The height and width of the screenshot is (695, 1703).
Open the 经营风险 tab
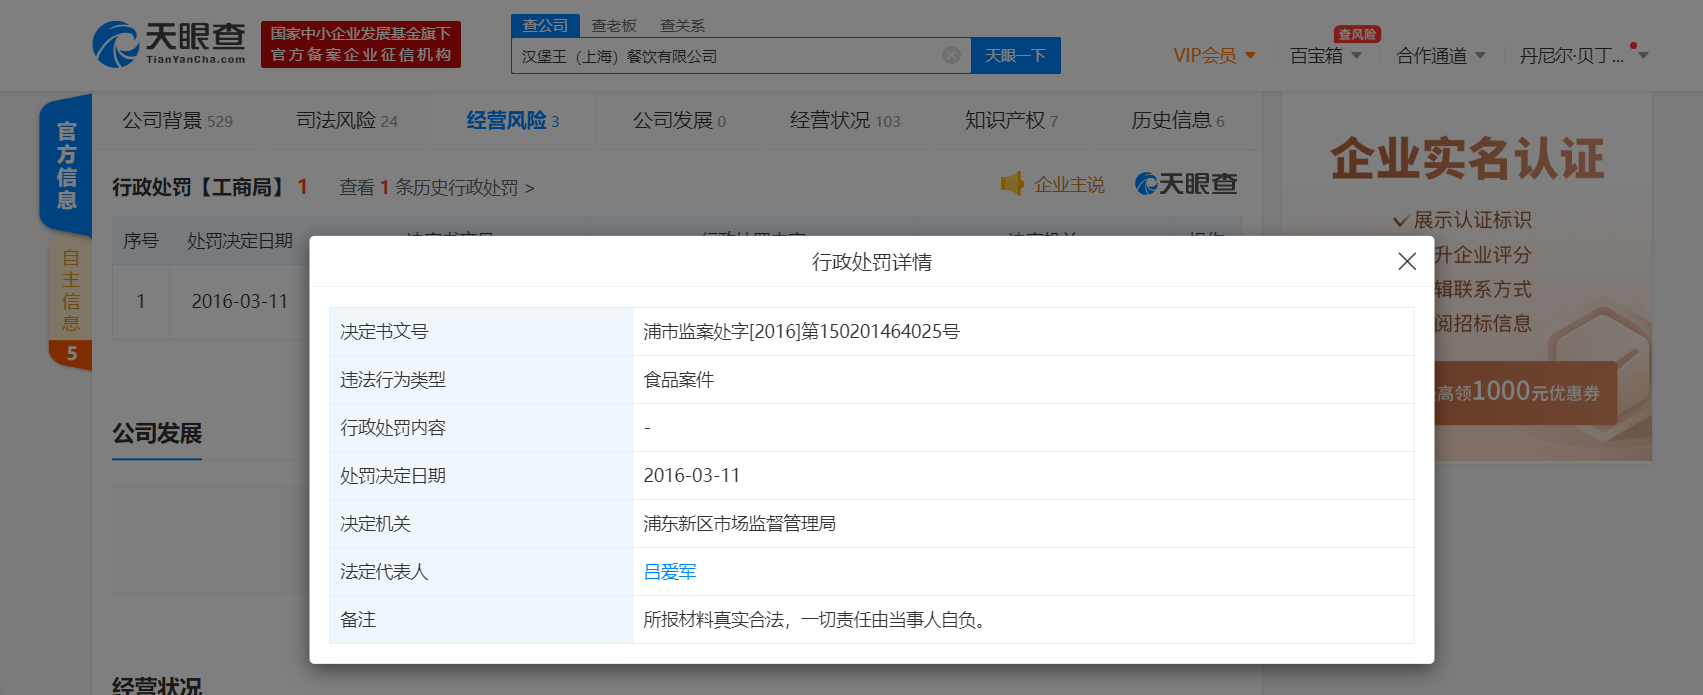pyautogui.click(x=513, y=121)
